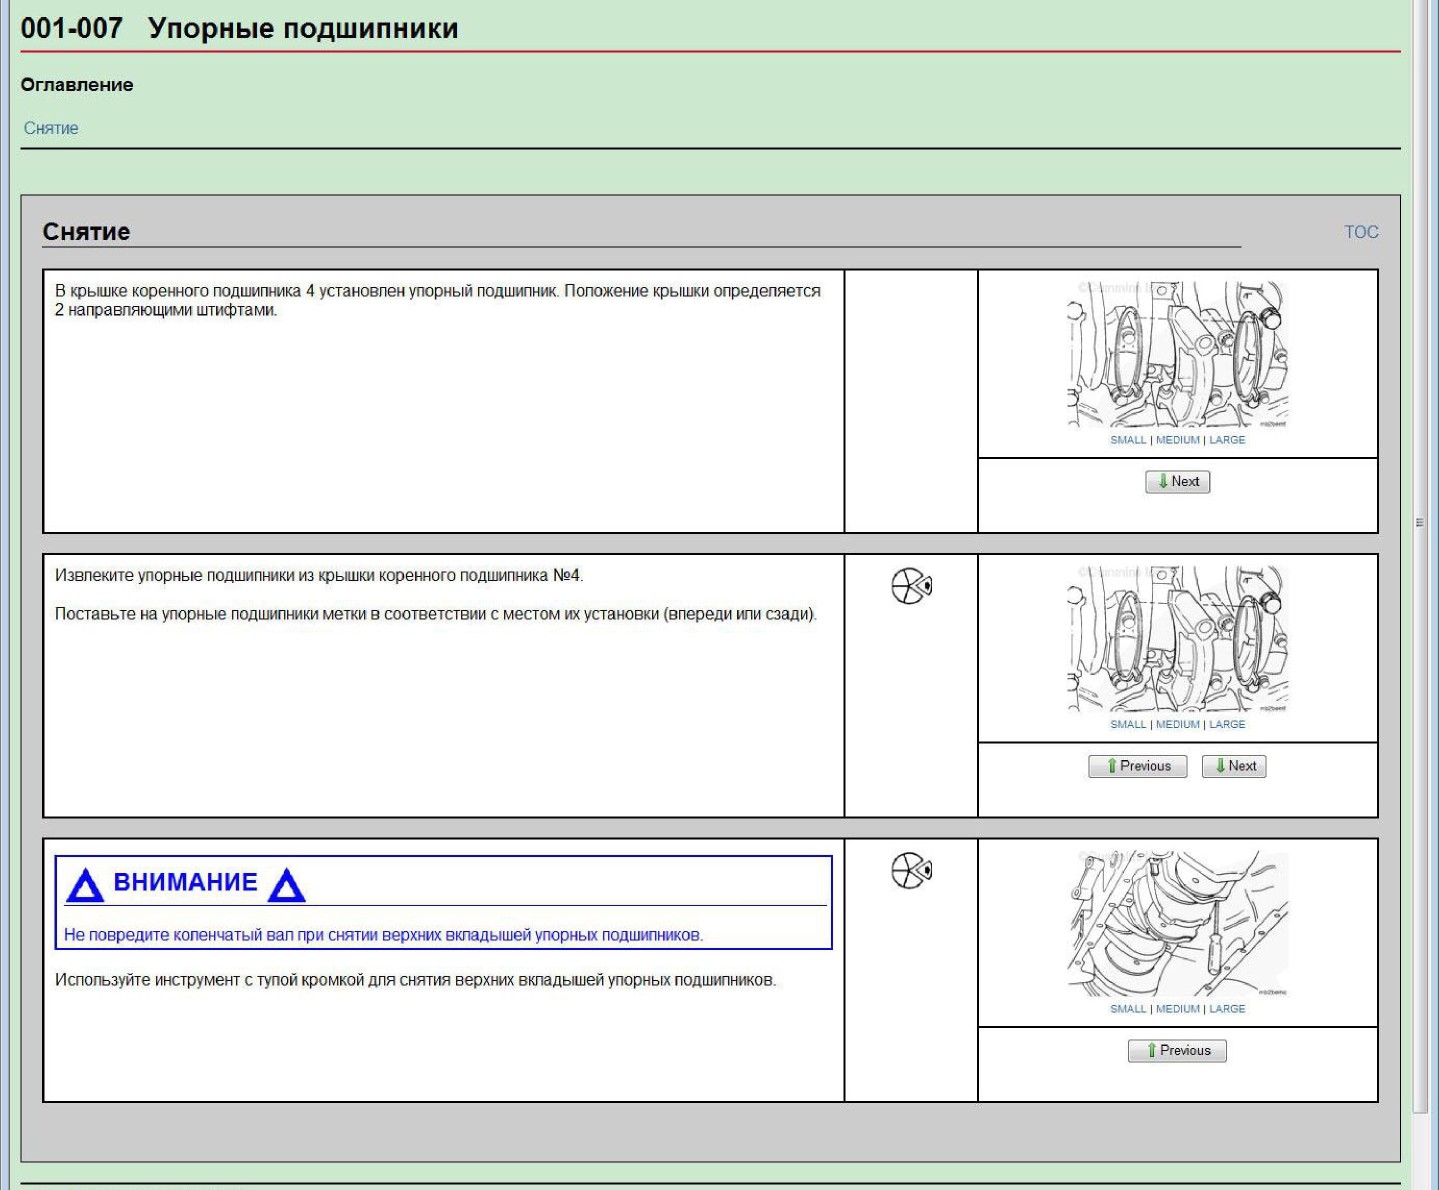View second step bearing cap illustration
The image size is (1439, 1190).
click(x=1178, y=640)
